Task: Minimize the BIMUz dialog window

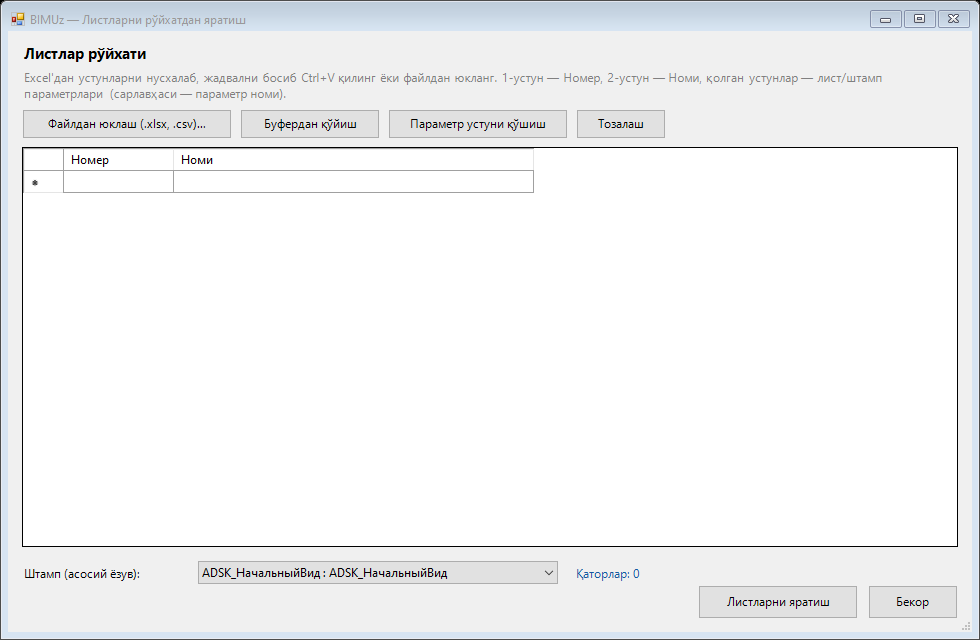Action: tap(886, 19)
